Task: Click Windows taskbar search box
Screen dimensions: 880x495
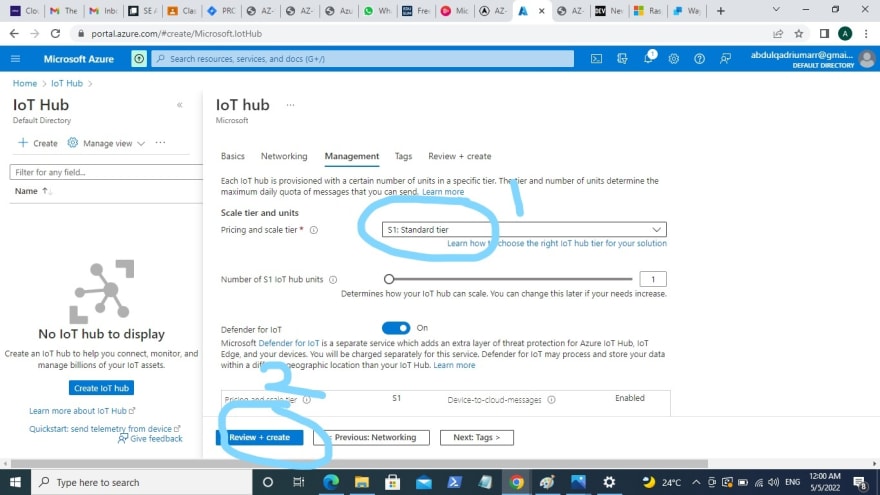Action: [x=141, y=482]
